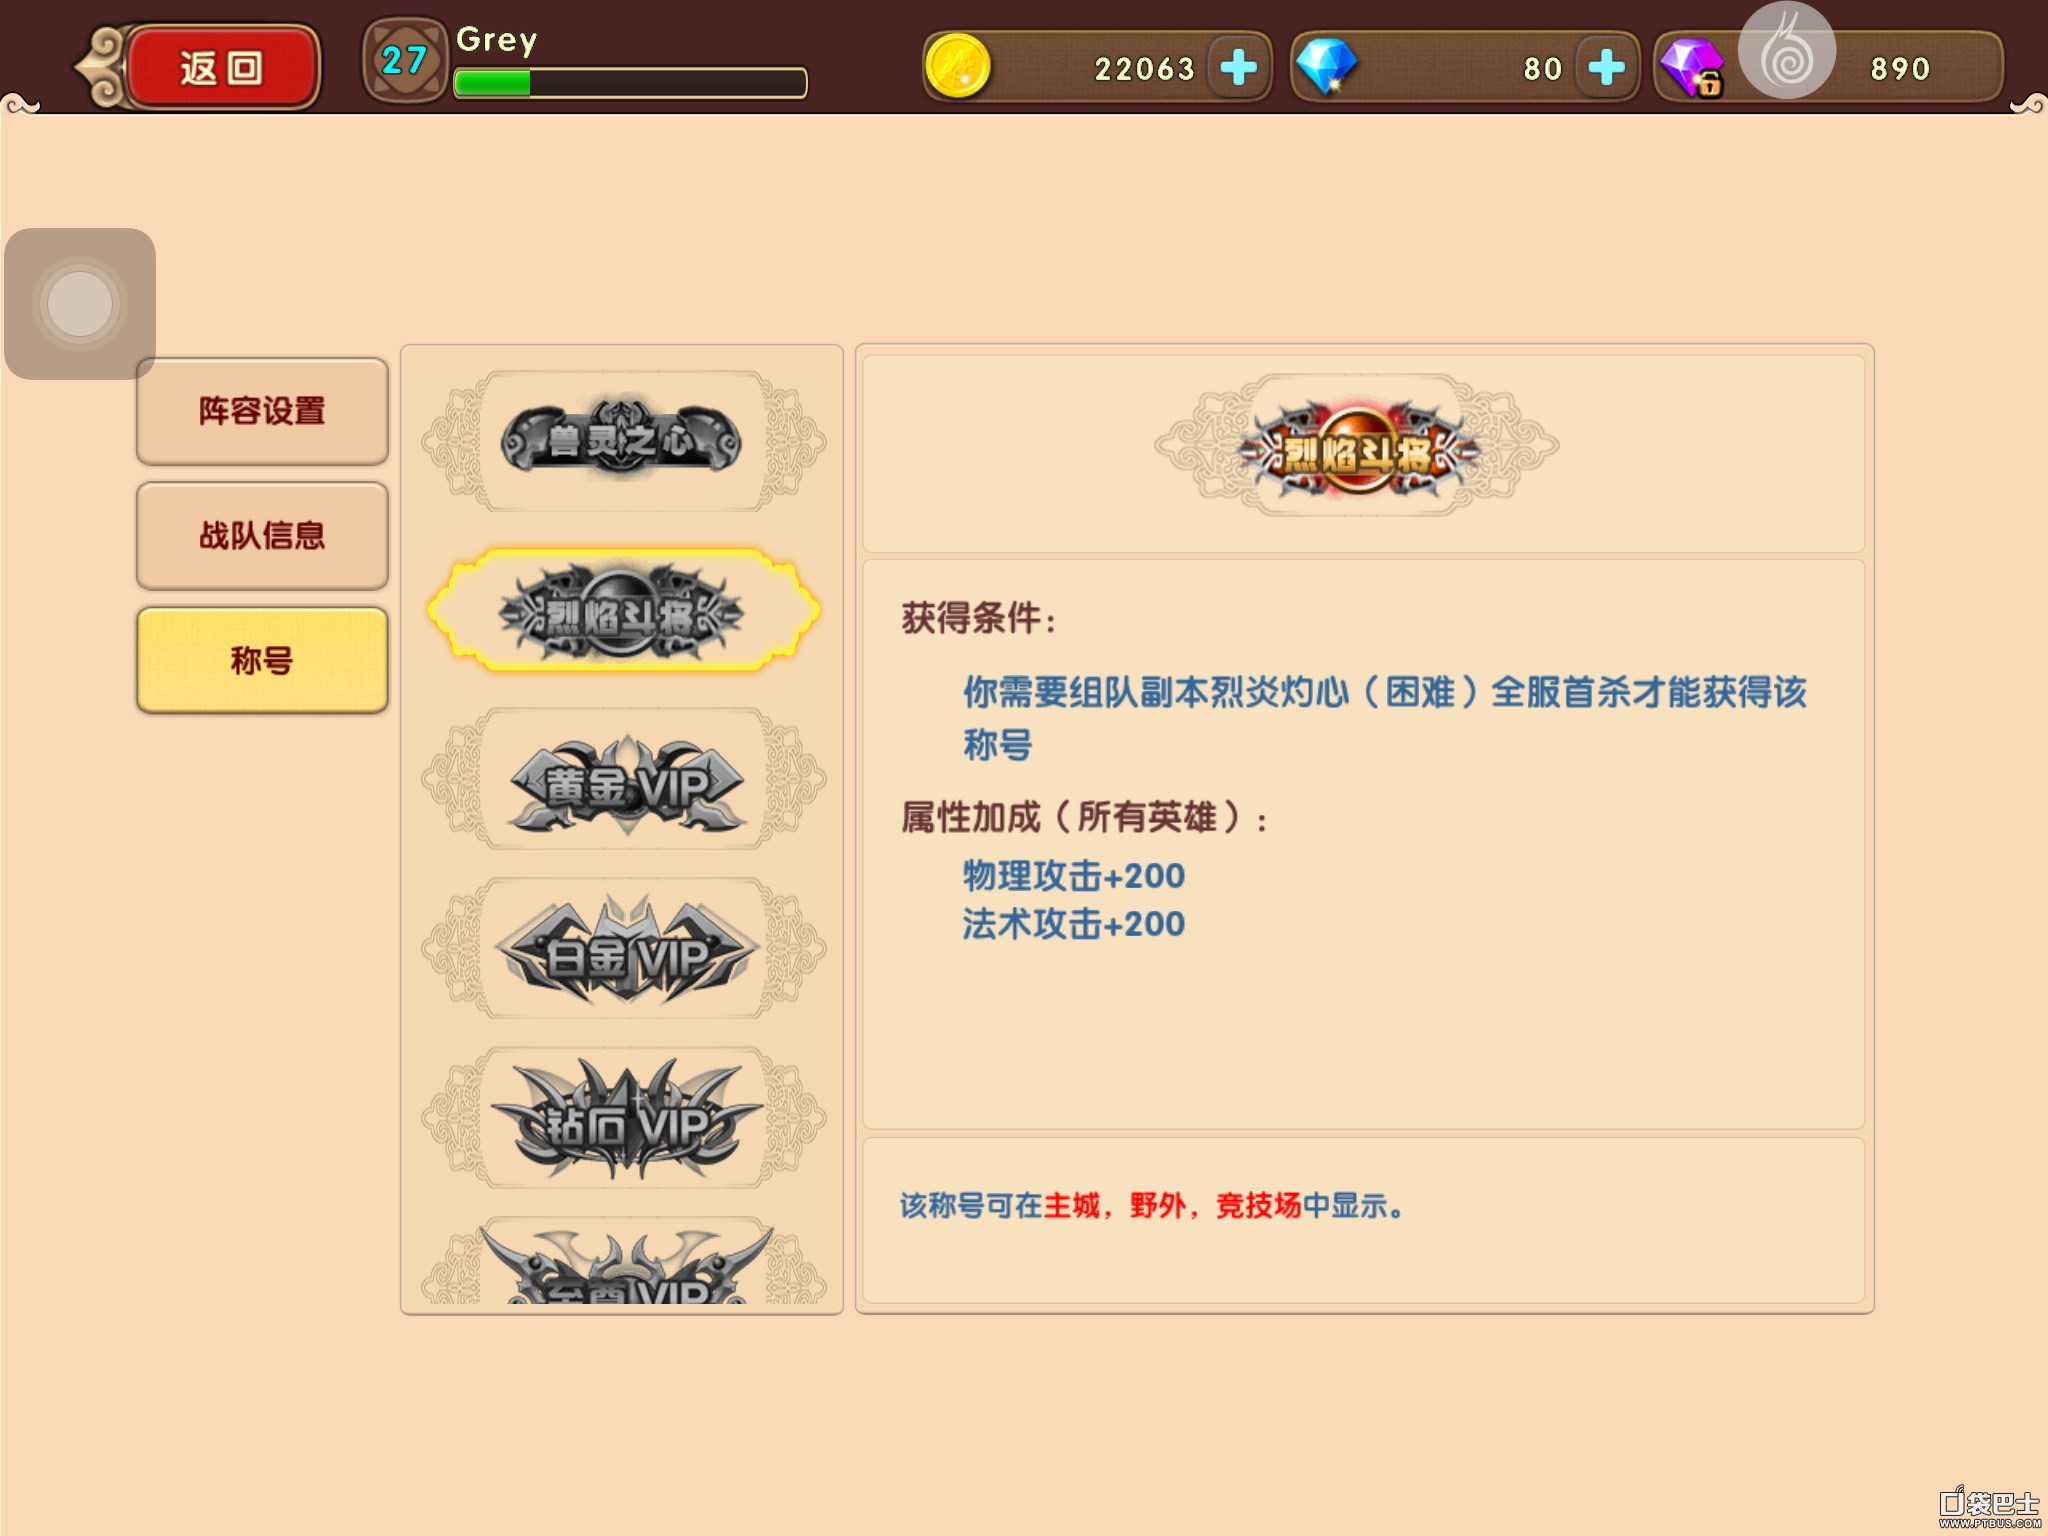The image size is (2048, 1536).
Task: Click the gold coin icon
Action: [957, 67]
